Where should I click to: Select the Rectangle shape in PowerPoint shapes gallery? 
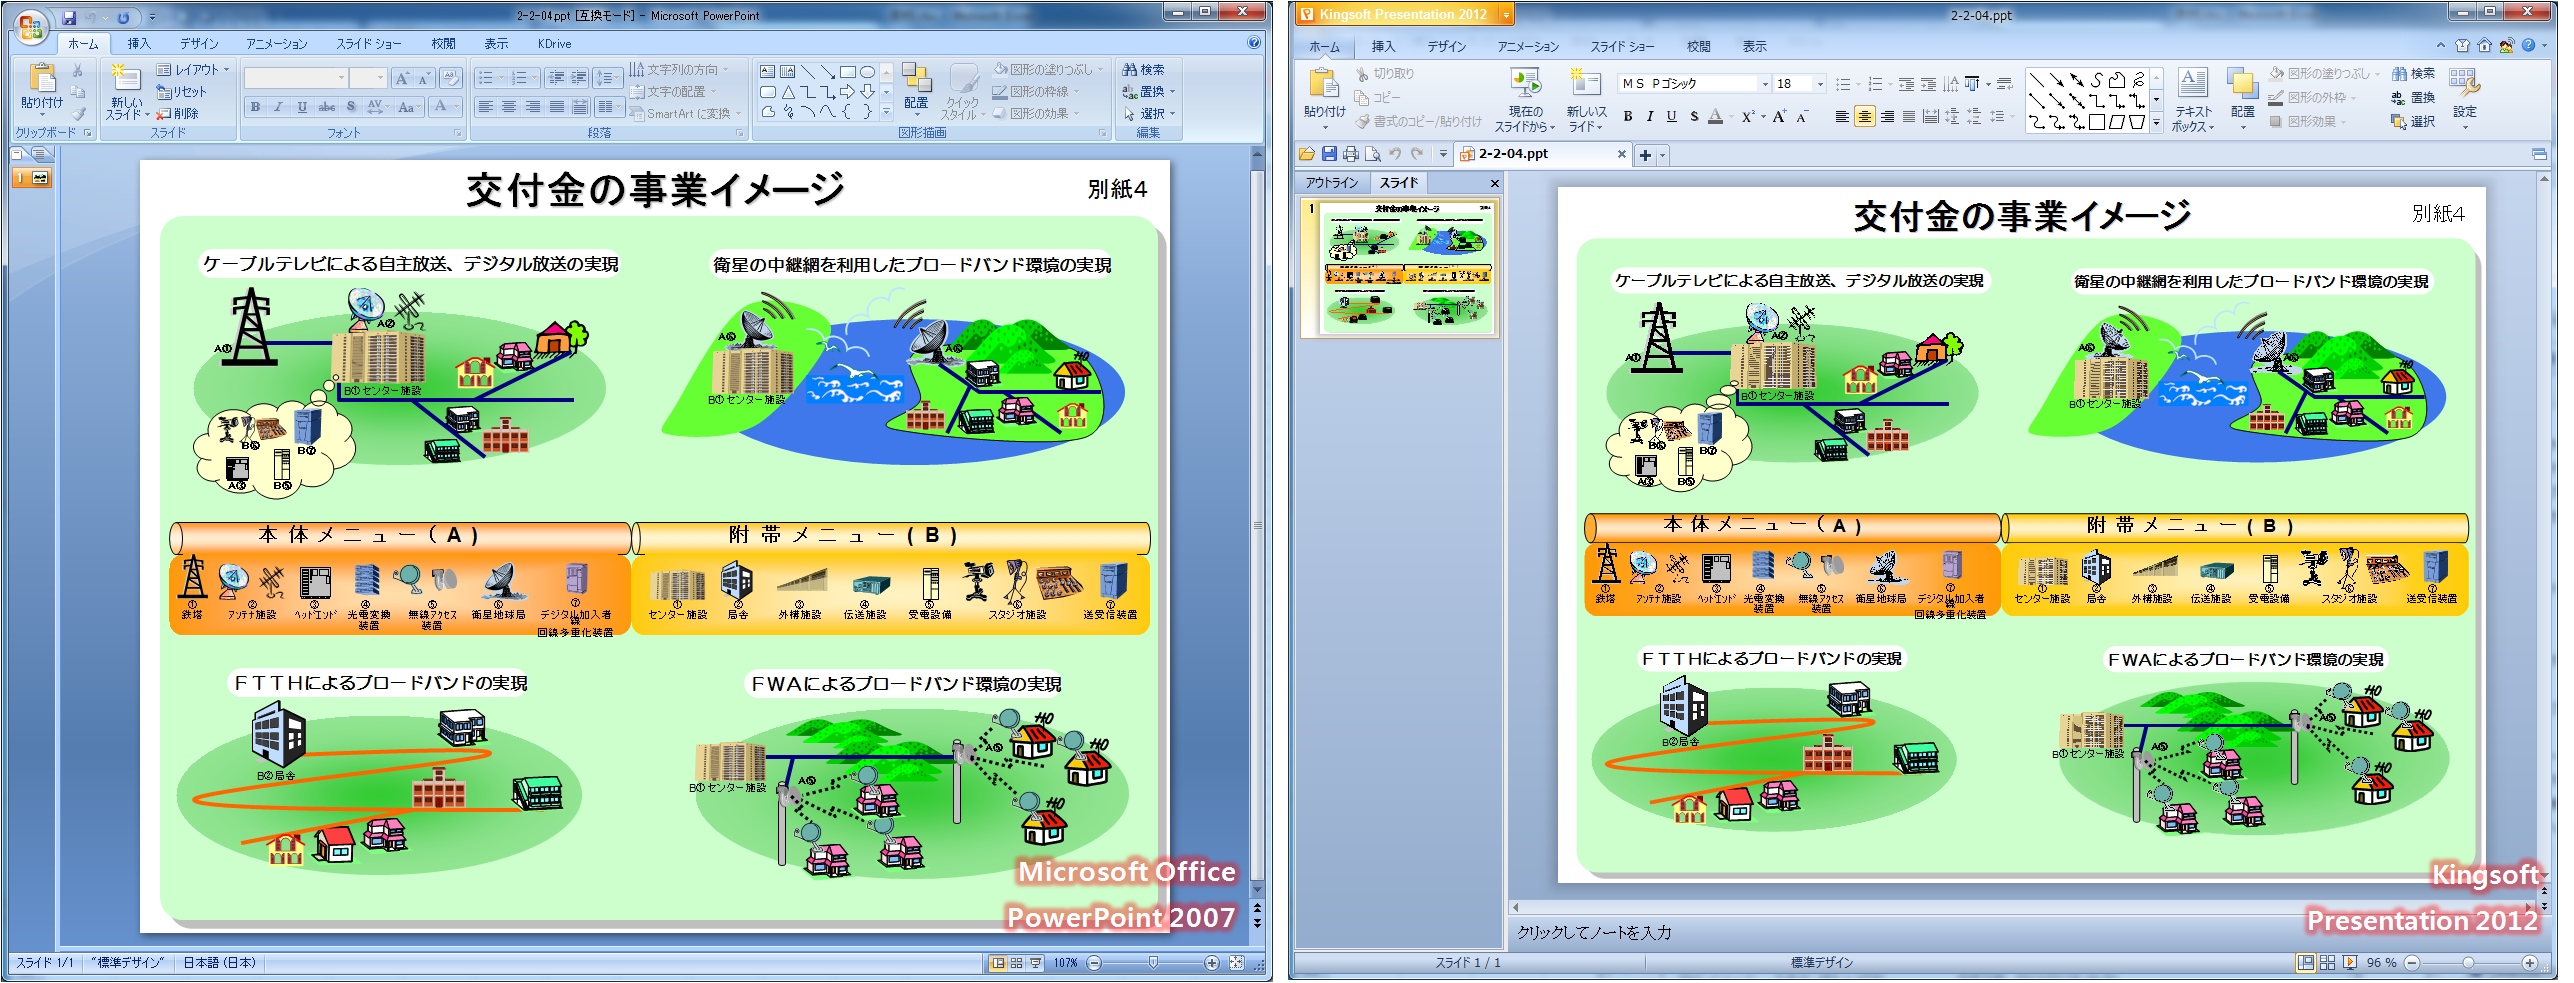848,71
